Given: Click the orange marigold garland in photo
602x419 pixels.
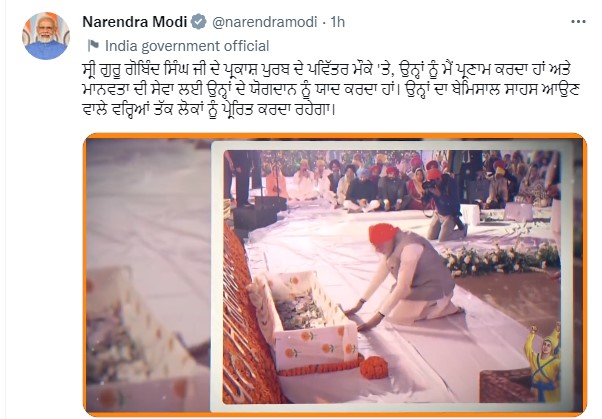Looking at the screenshot, I should (x=373, y=367).
